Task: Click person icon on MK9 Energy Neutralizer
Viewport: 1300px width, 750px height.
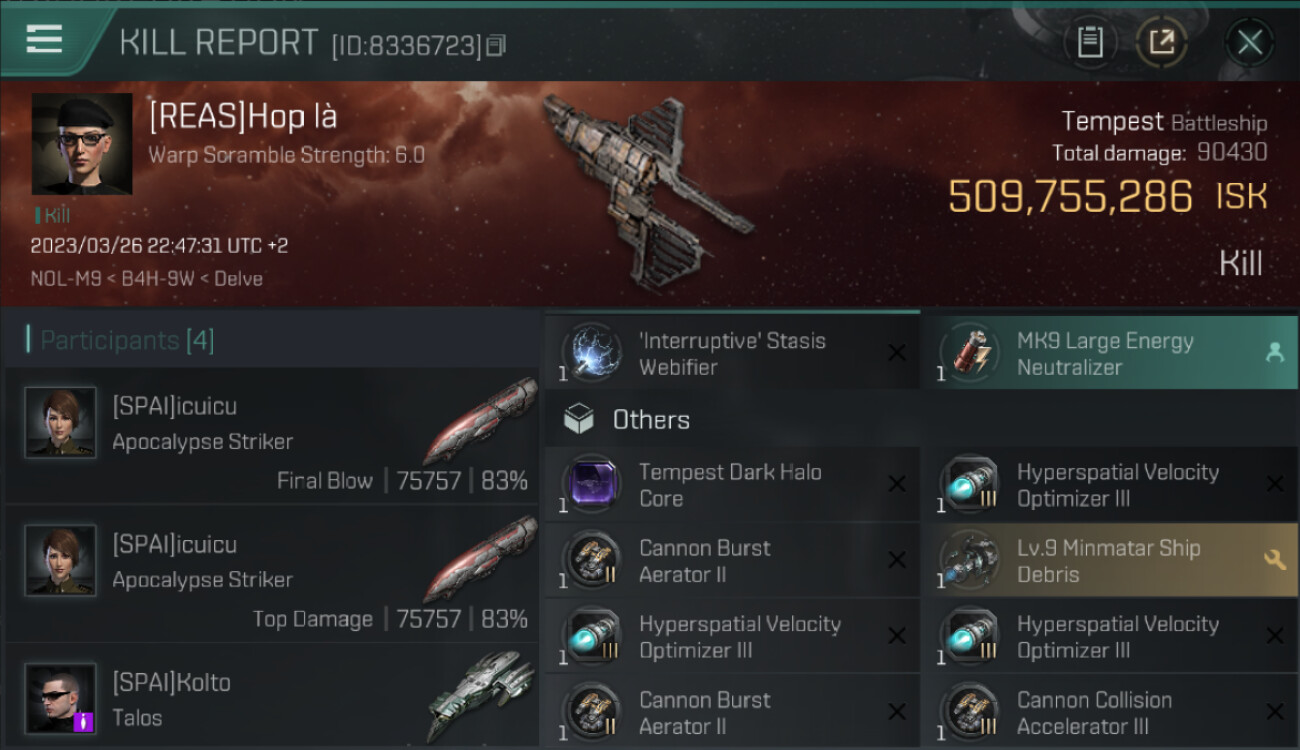Action: point(1274,352)
